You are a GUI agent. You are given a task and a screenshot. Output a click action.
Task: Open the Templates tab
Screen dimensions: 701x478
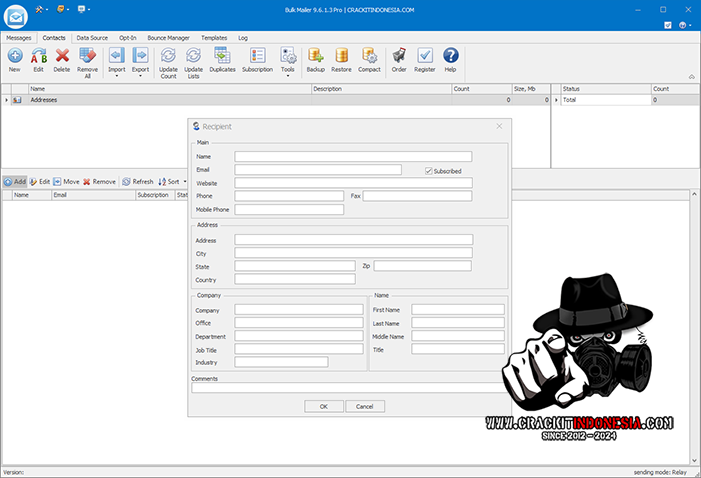(213, 37)
